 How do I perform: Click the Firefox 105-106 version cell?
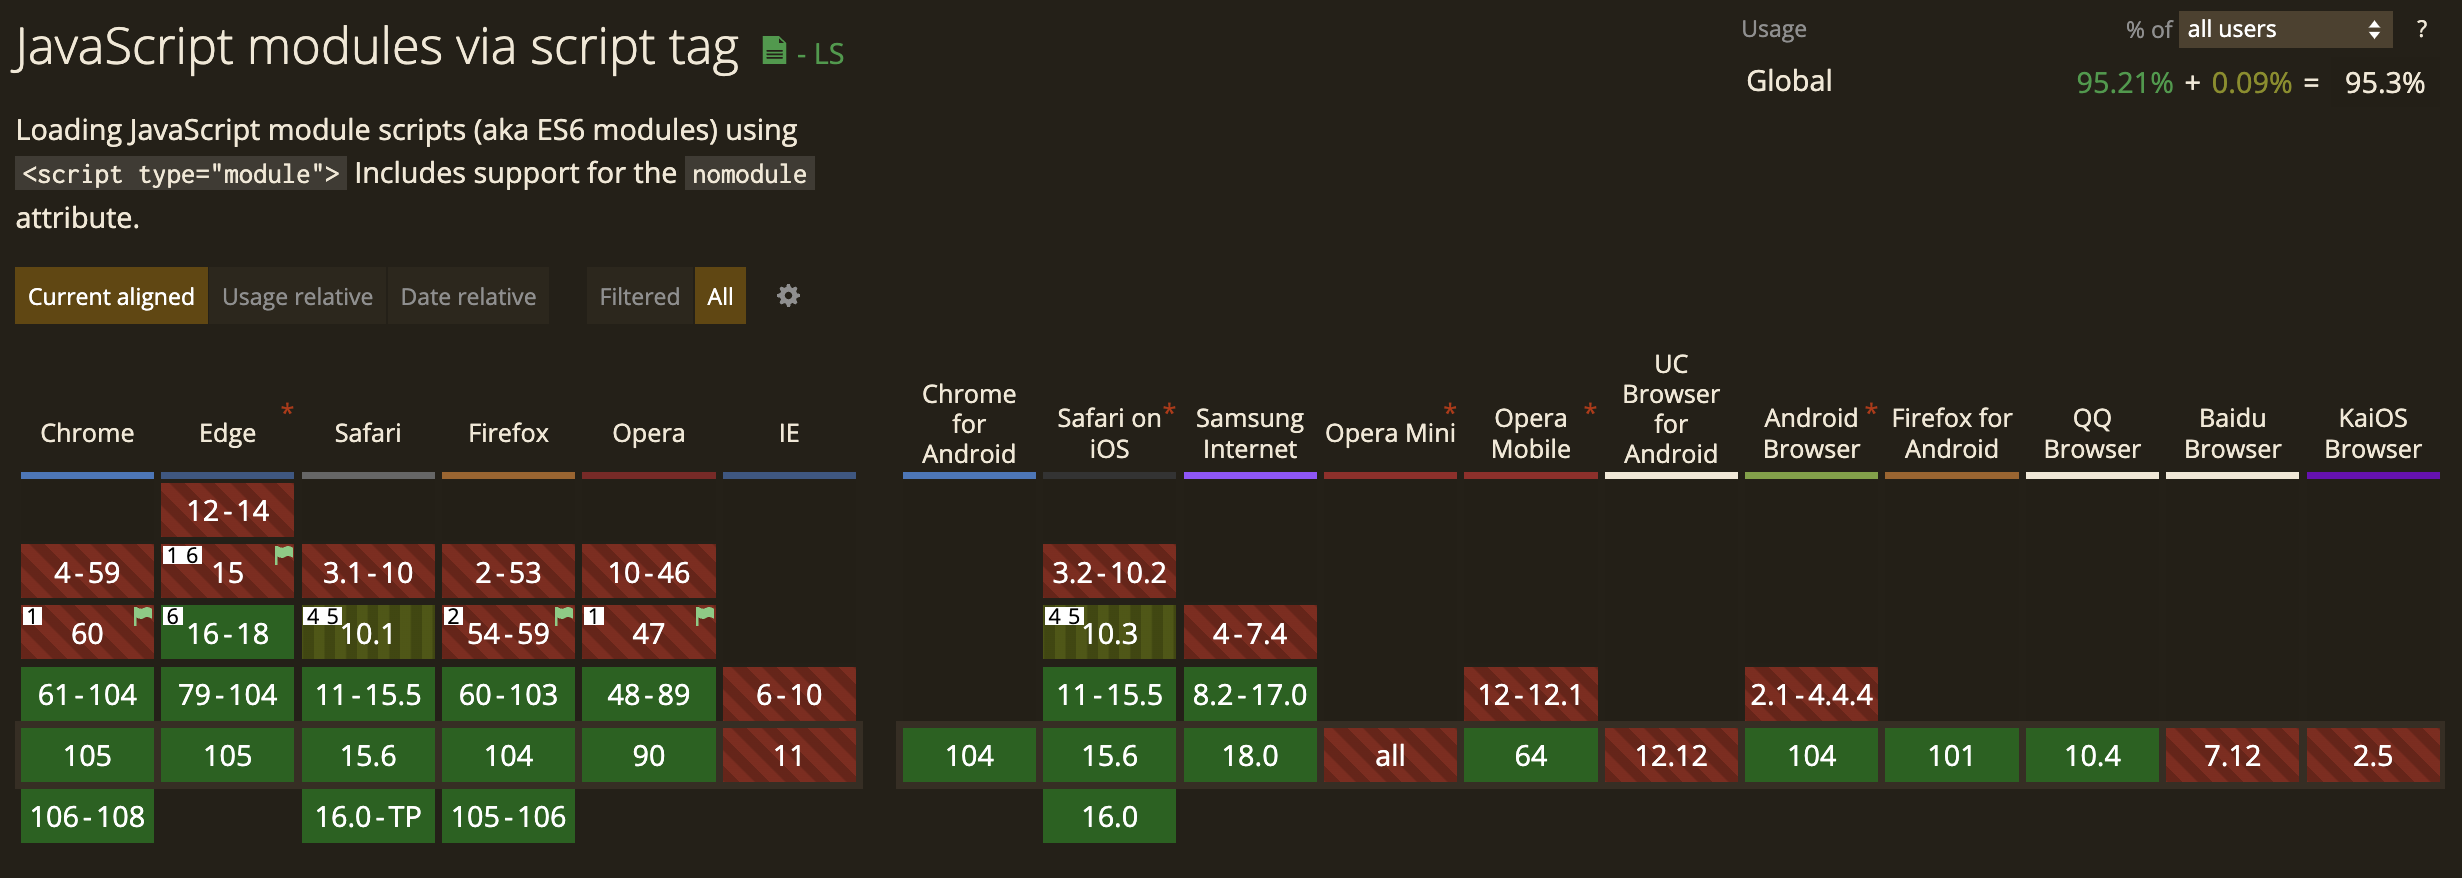pyautogui.click(x=508, y=817)
